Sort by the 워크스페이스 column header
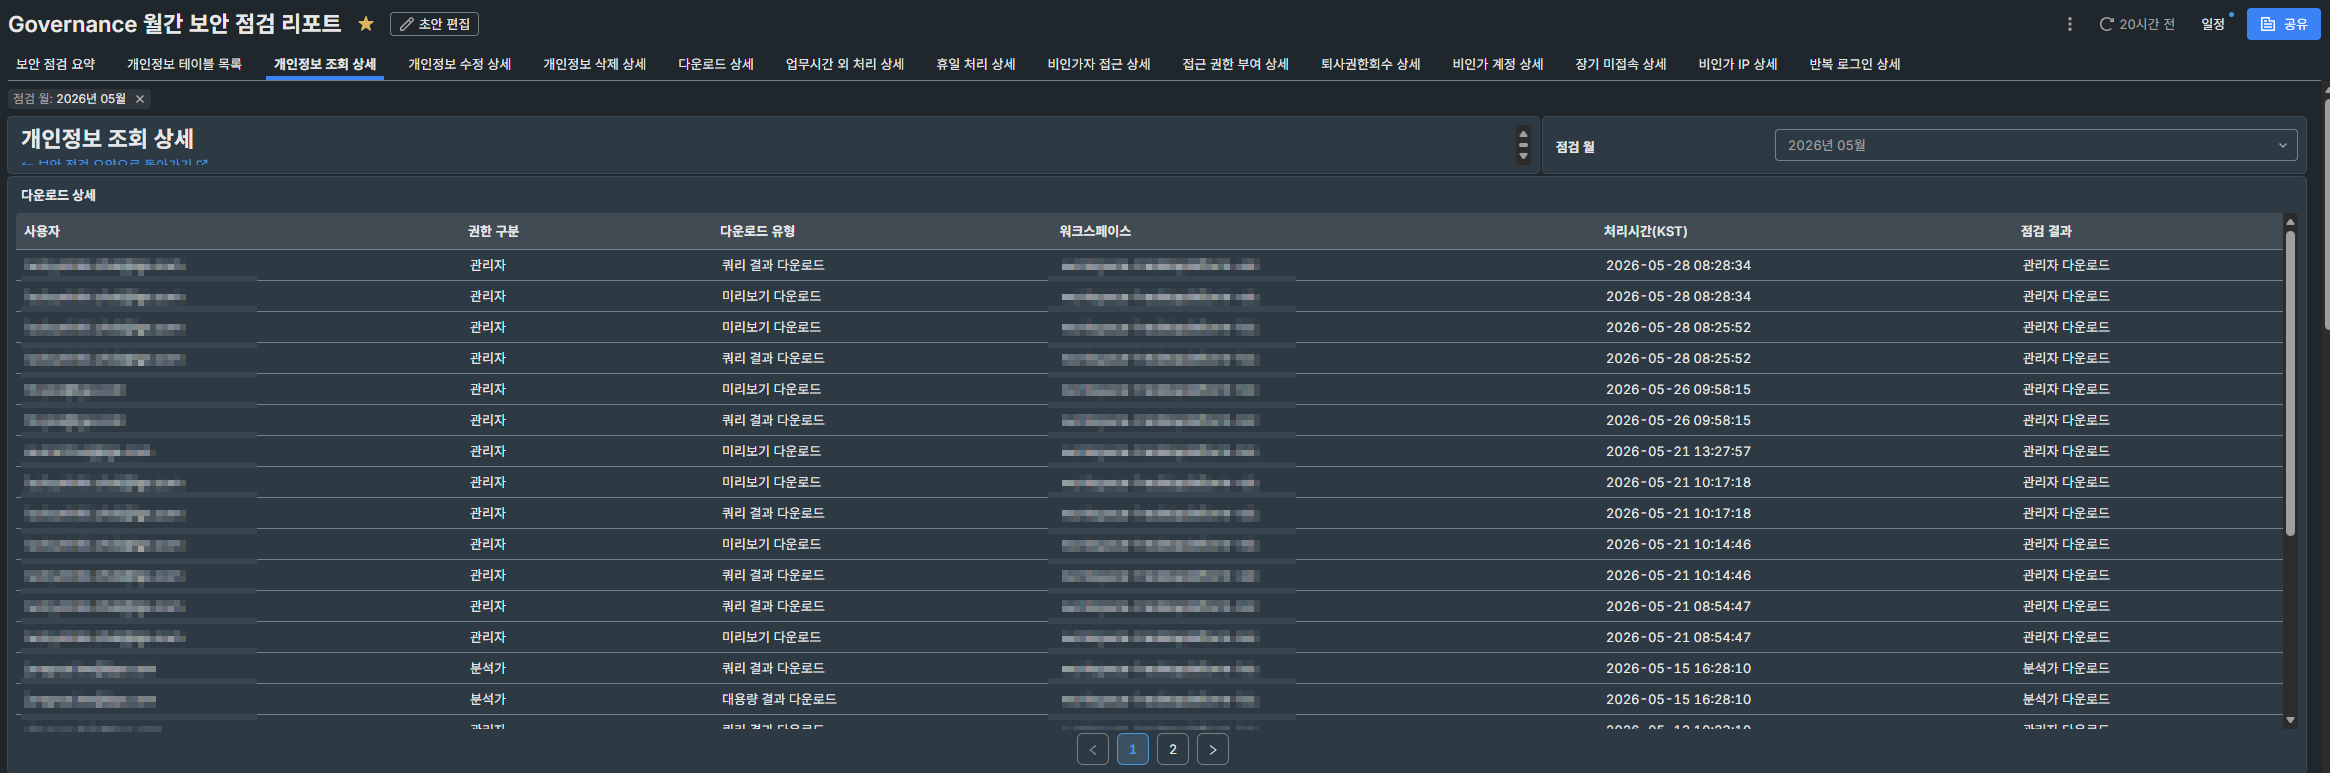This screenshot has width=2330, height=773. pos(1095,231)
